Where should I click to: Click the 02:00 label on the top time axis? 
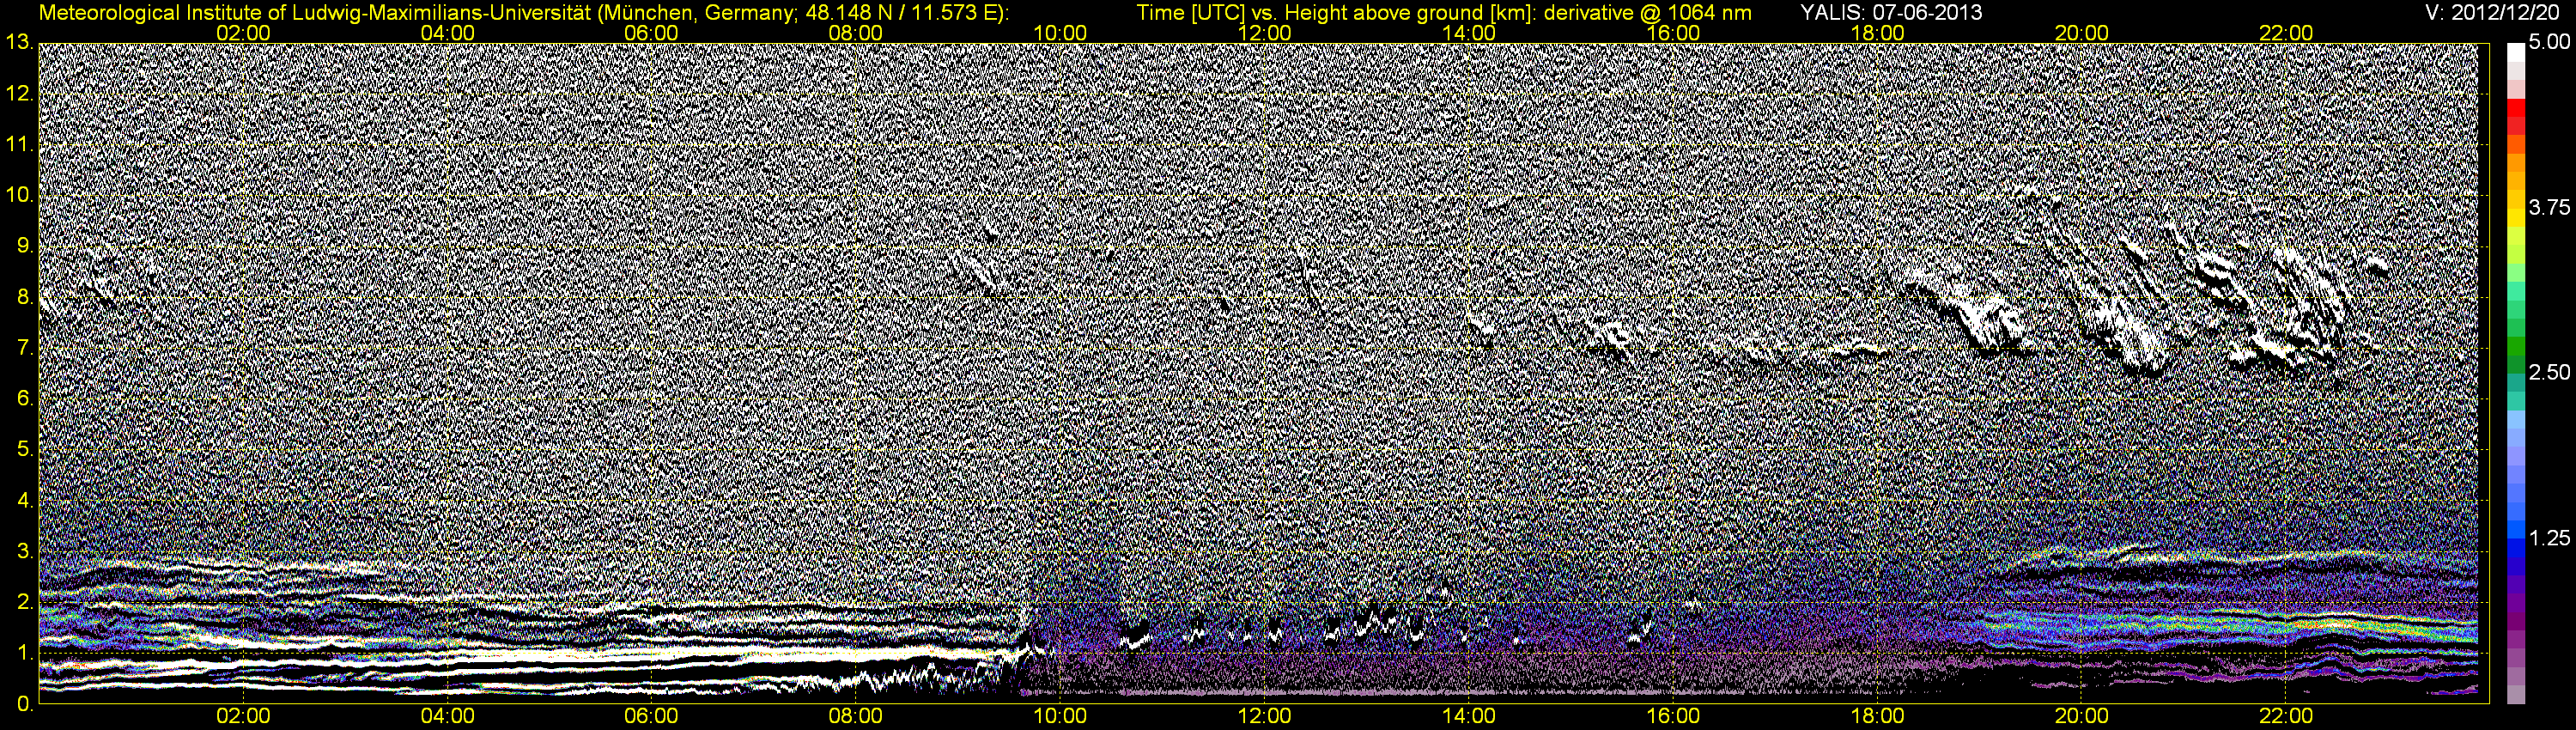point(243,33)
